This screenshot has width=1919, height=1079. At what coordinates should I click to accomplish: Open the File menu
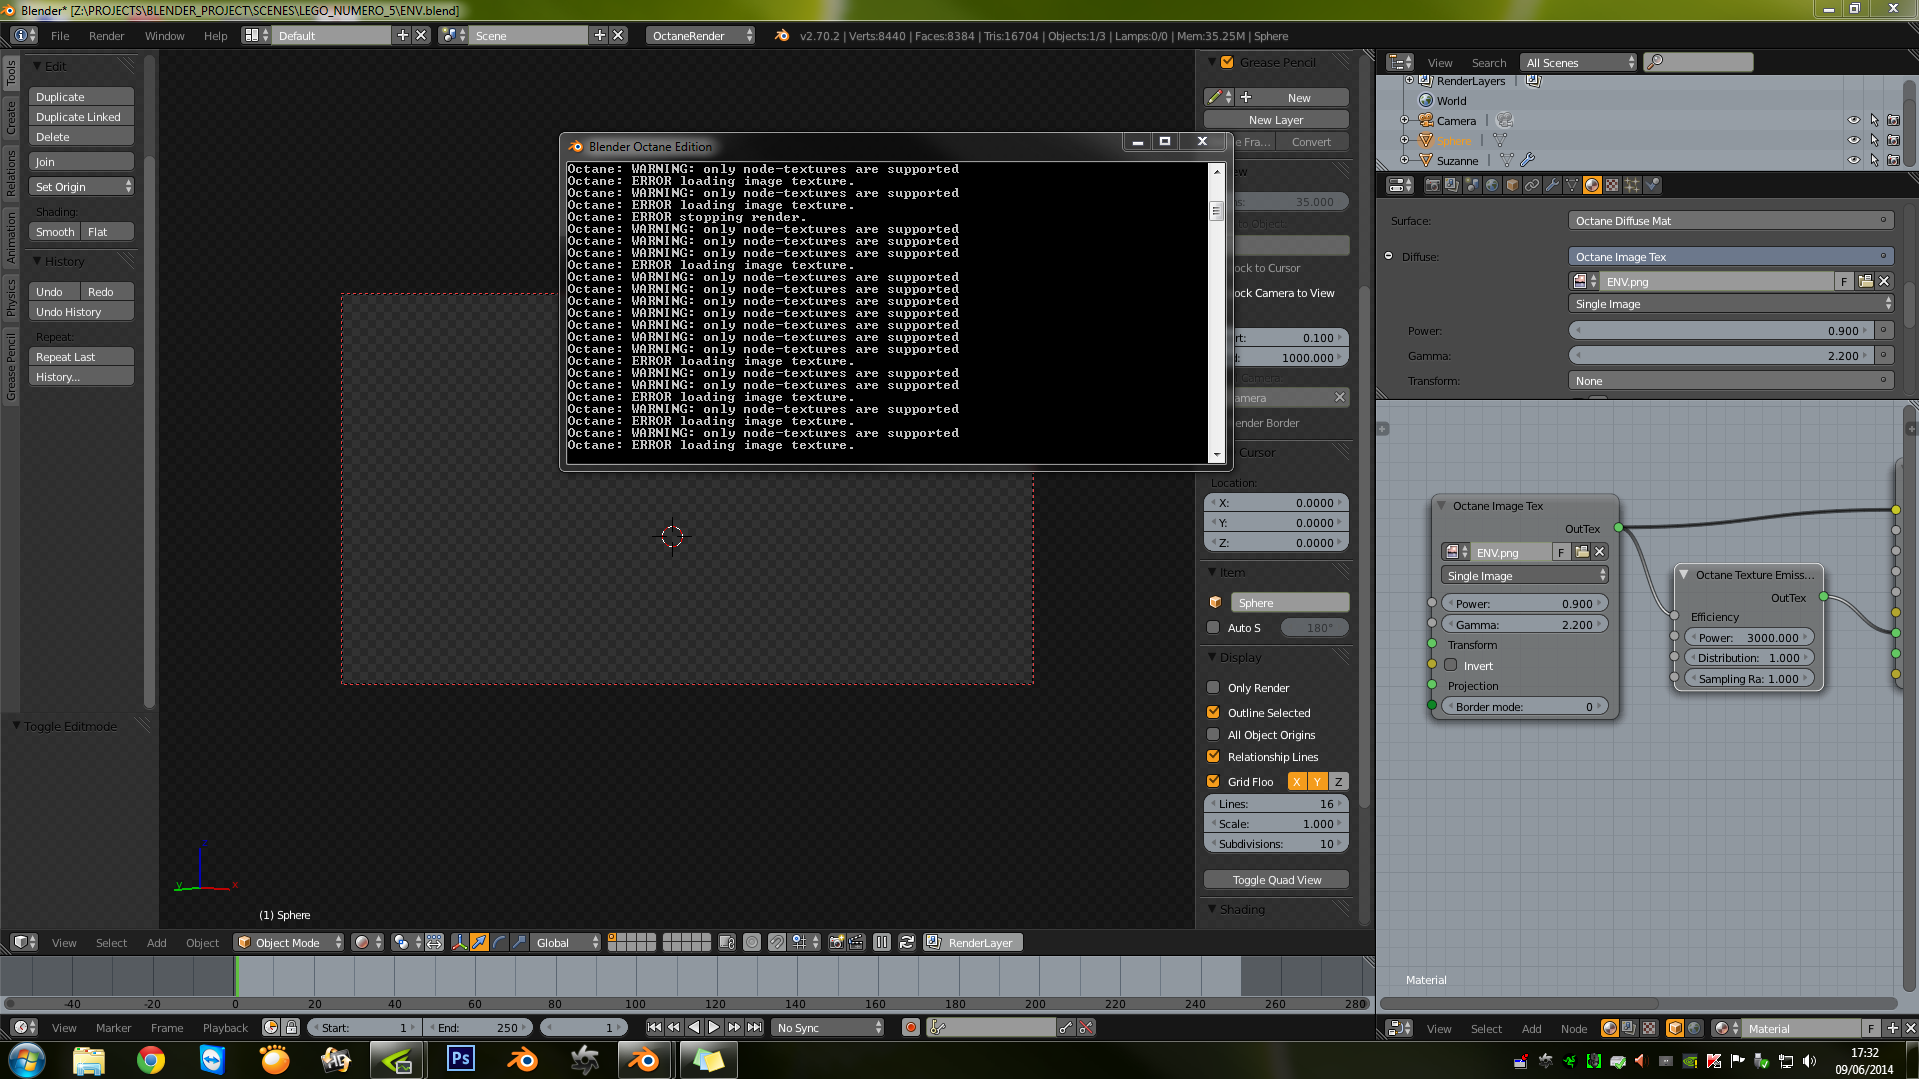coord(60,36)
